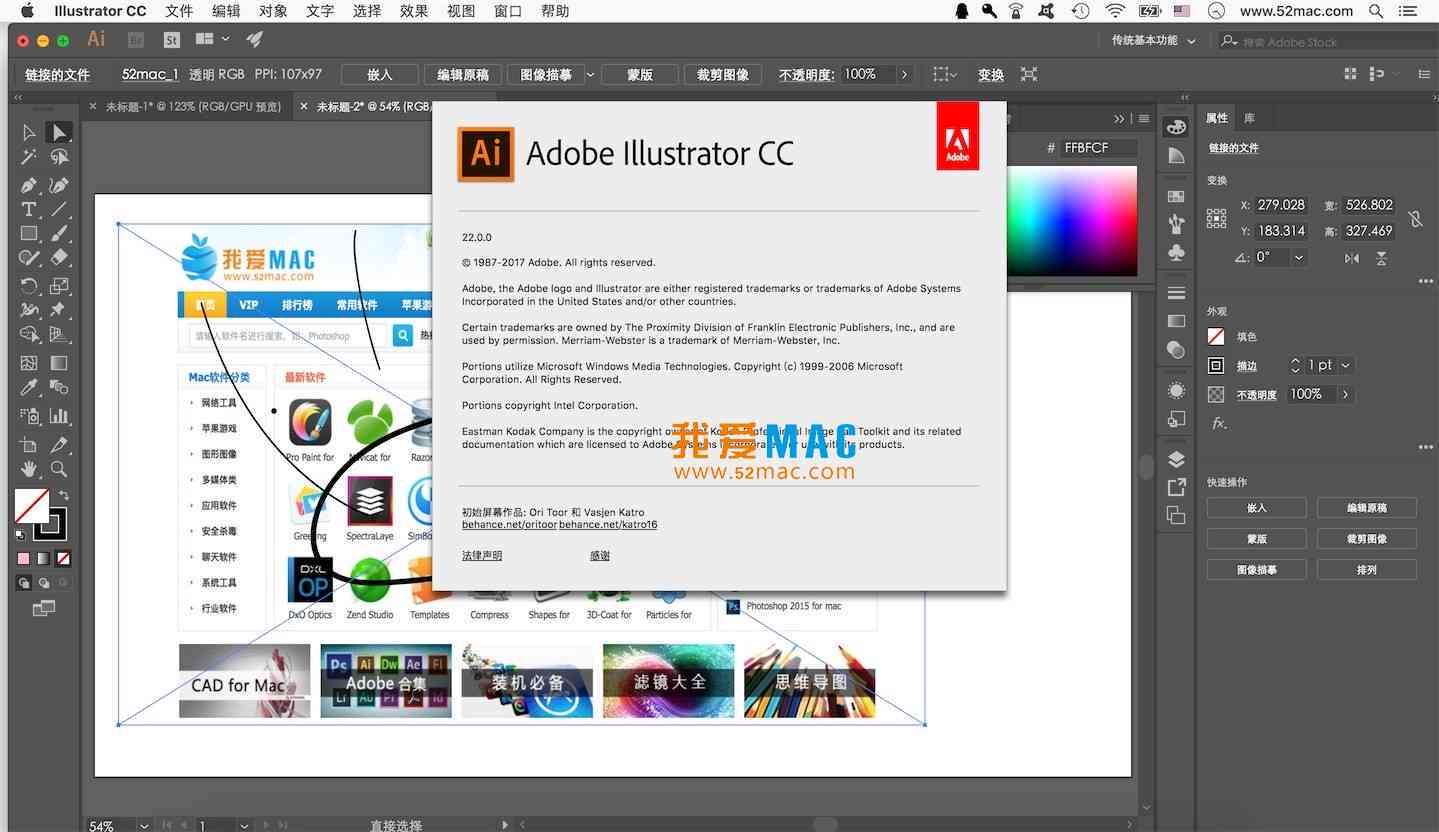Click the fill swatch in properties panel

(x=1216, y=337)
